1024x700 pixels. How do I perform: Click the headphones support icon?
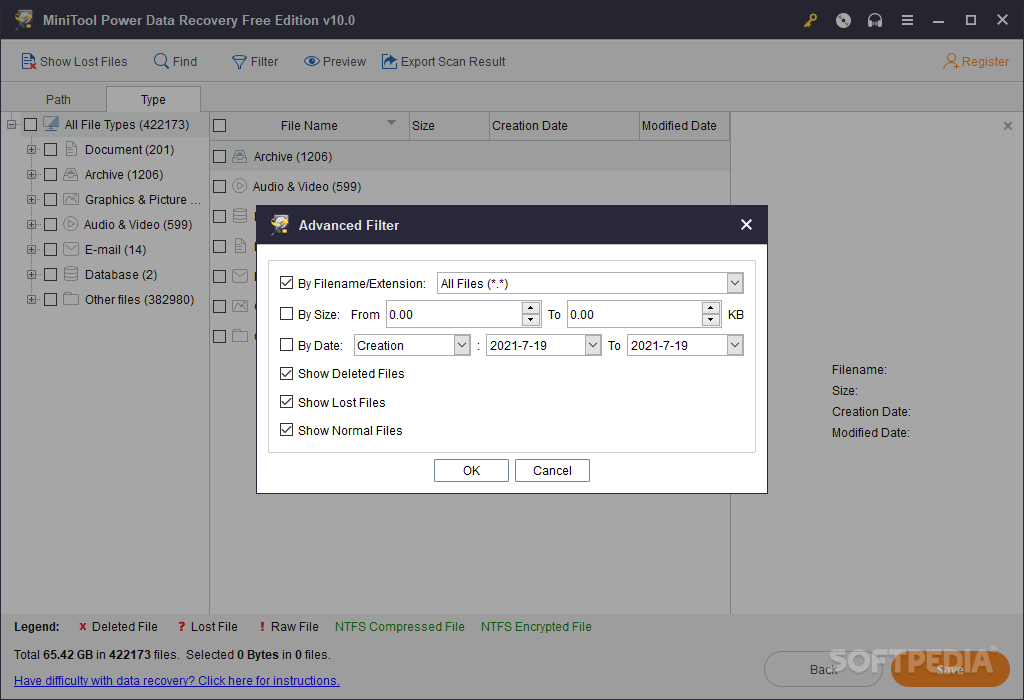[875, 20]
